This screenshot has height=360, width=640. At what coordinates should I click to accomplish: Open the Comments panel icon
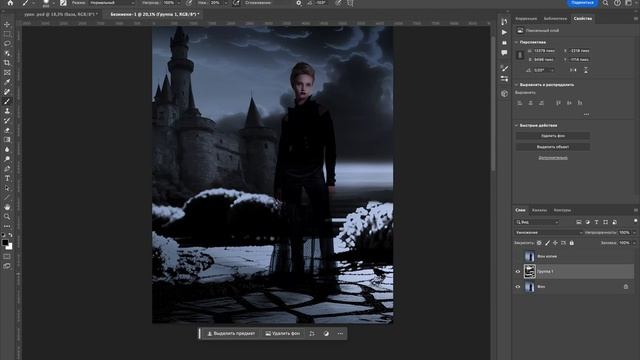pos(504,53)
